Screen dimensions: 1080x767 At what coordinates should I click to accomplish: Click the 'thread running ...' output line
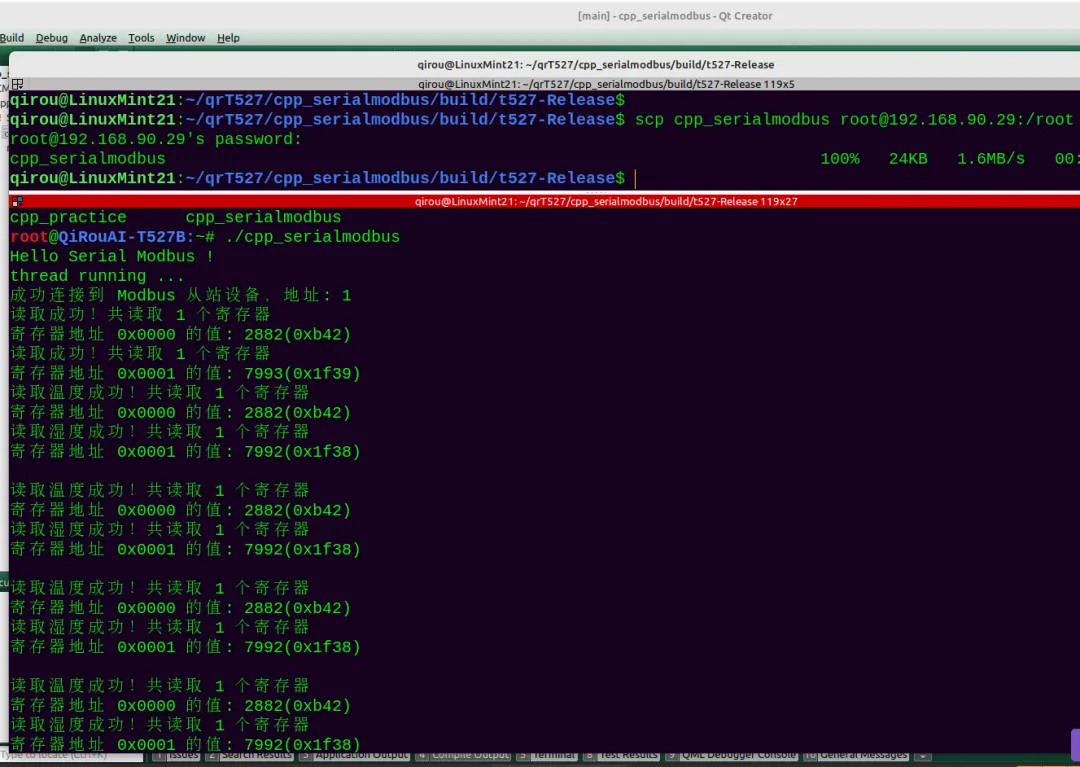point(97,276)
